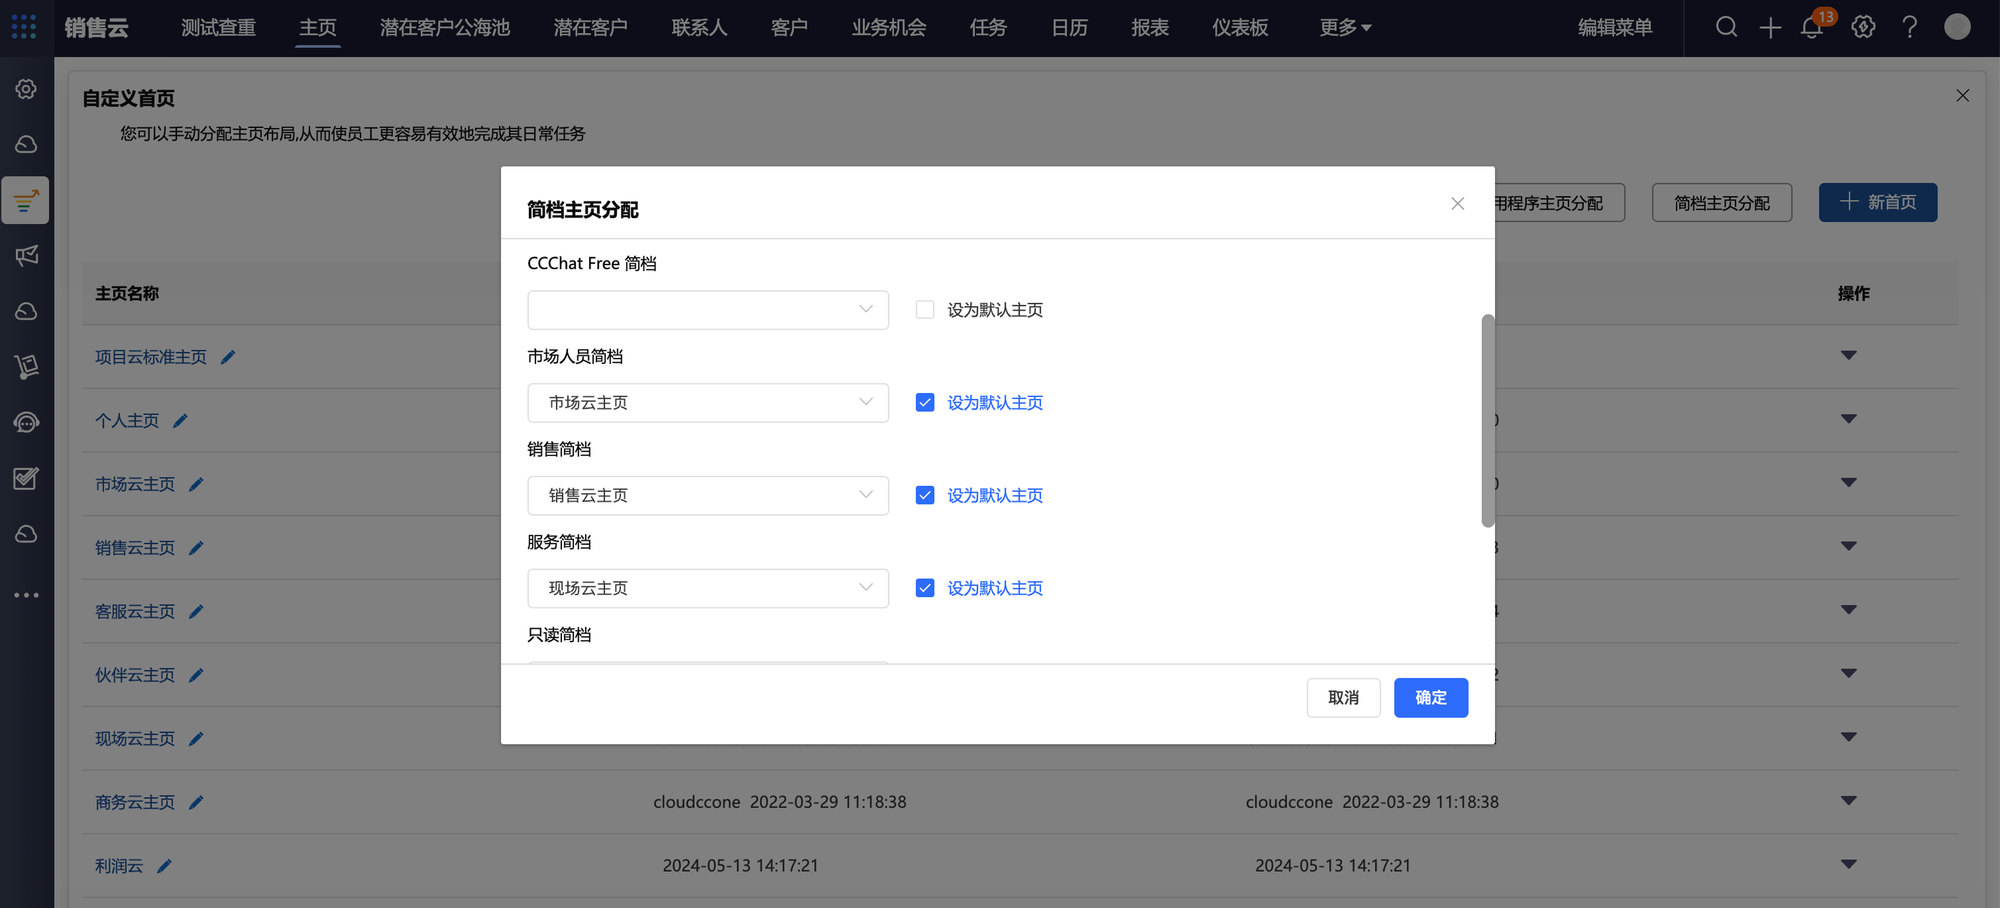
Task: Click the plus quick-create icon in the top bar
Action: [1770, 28]
